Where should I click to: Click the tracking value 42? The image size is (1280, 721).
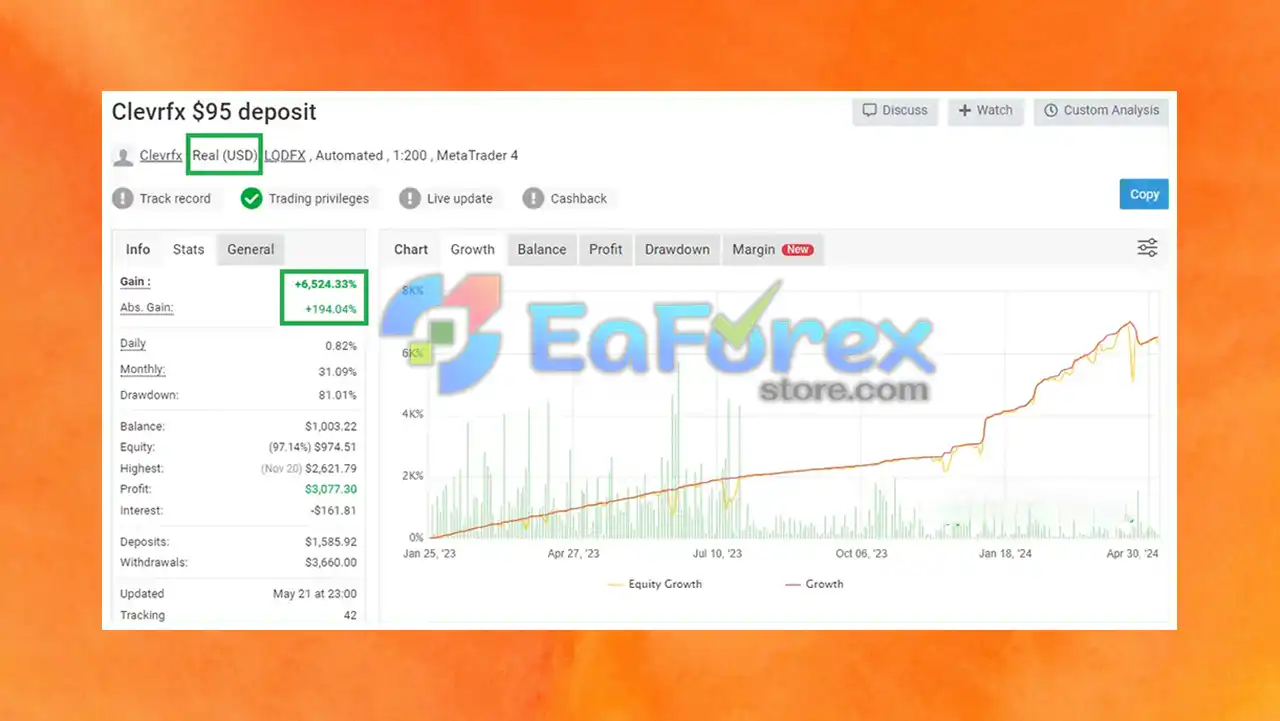pos(350,615)
